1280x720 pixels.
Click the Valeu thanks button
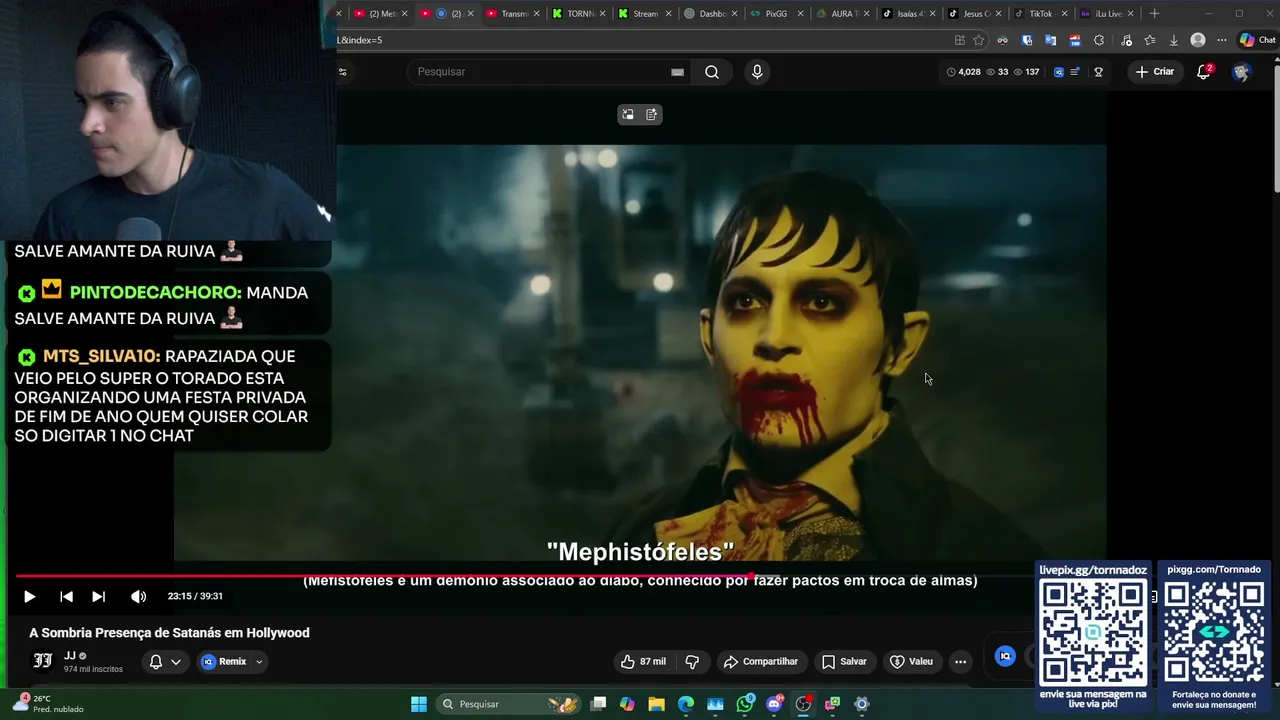911,661
